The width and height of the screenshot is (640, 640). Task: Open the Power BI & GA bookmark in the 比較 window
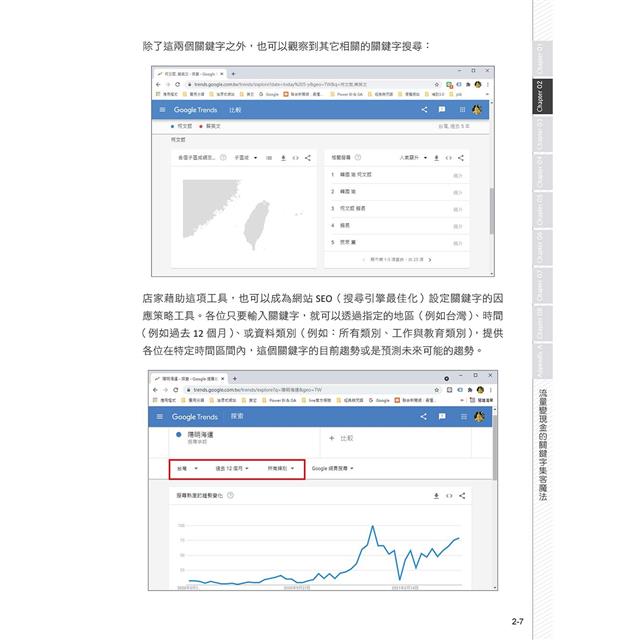pyautogui.click(x=347, y=94)
